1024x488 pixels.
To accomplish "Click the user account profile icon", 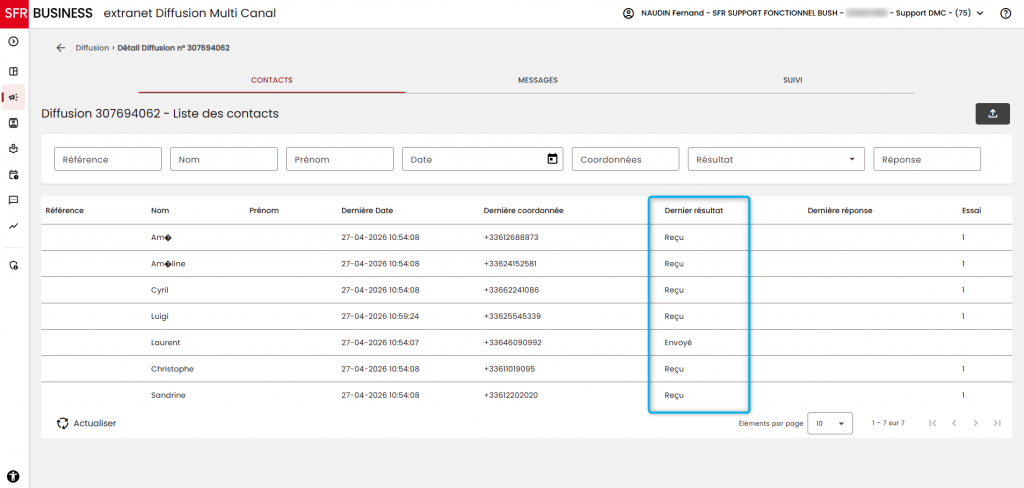I will (x=628, y=14).
